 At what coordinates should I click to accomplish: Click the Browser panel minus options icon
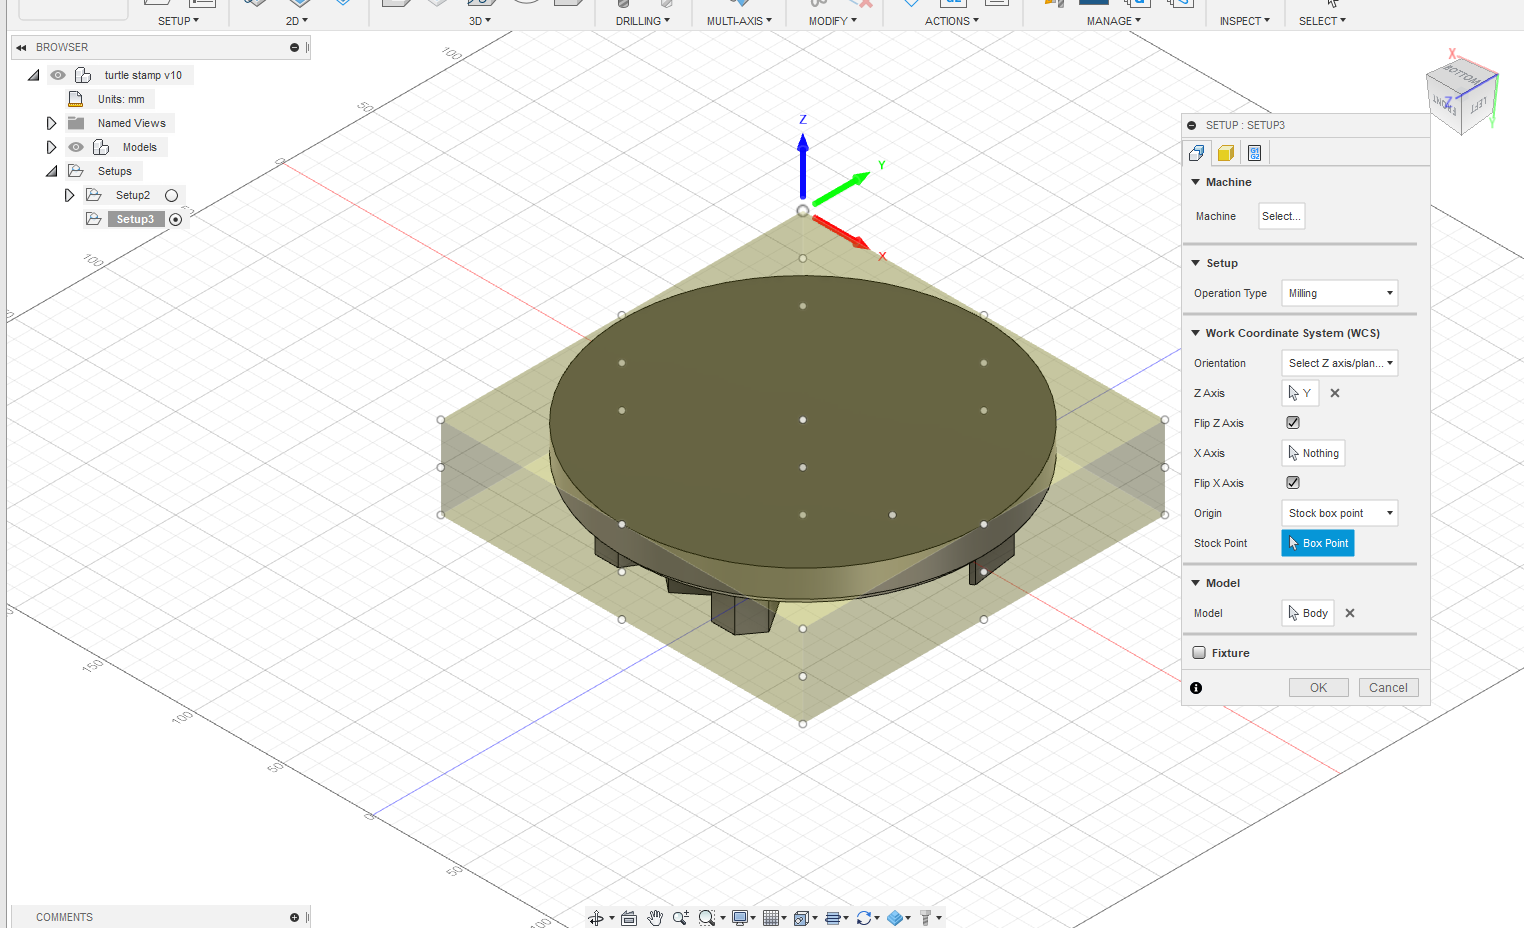click(294, 47)
